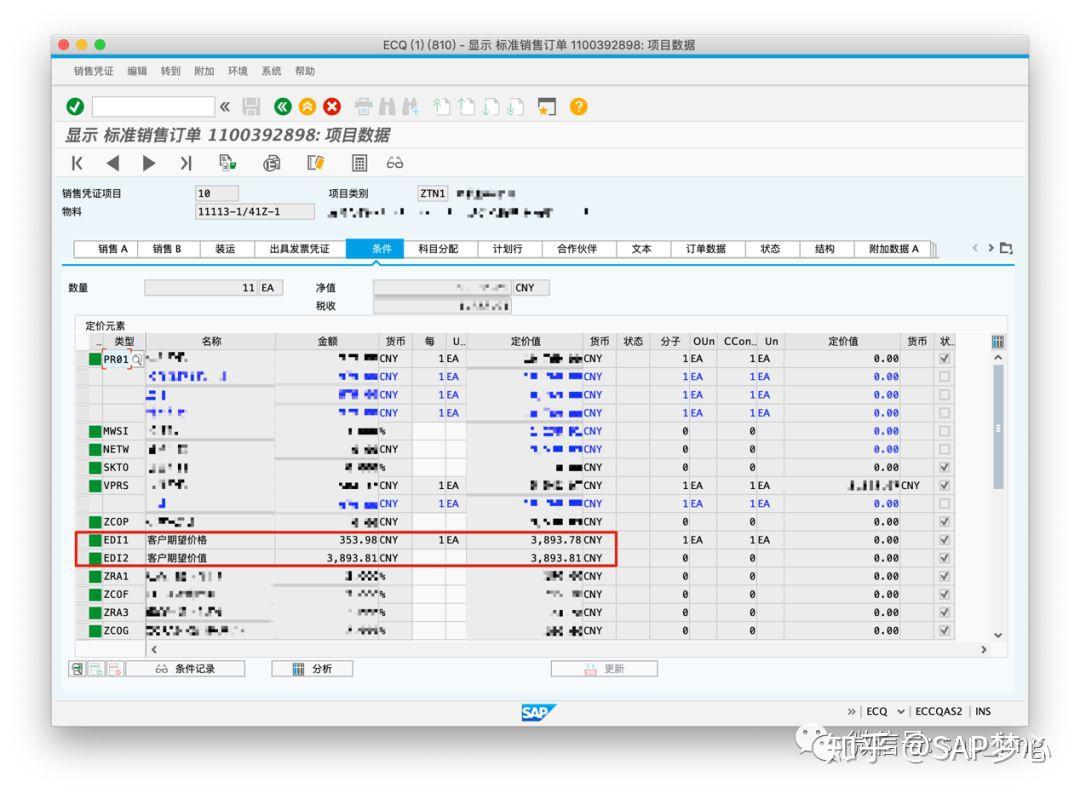
Task: Click the SAP logo in status bar
Action: [539, 712]
